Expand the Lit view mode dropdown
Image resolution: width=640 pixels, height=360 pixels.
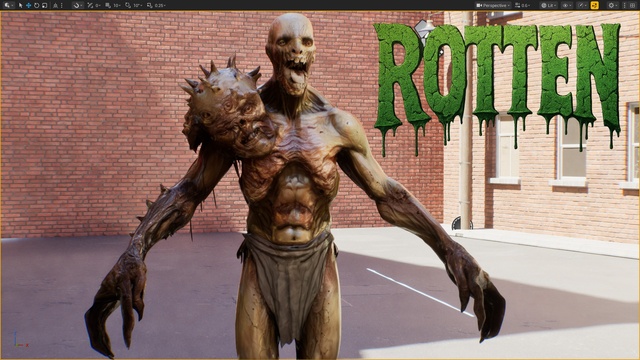tap(549, 5)
